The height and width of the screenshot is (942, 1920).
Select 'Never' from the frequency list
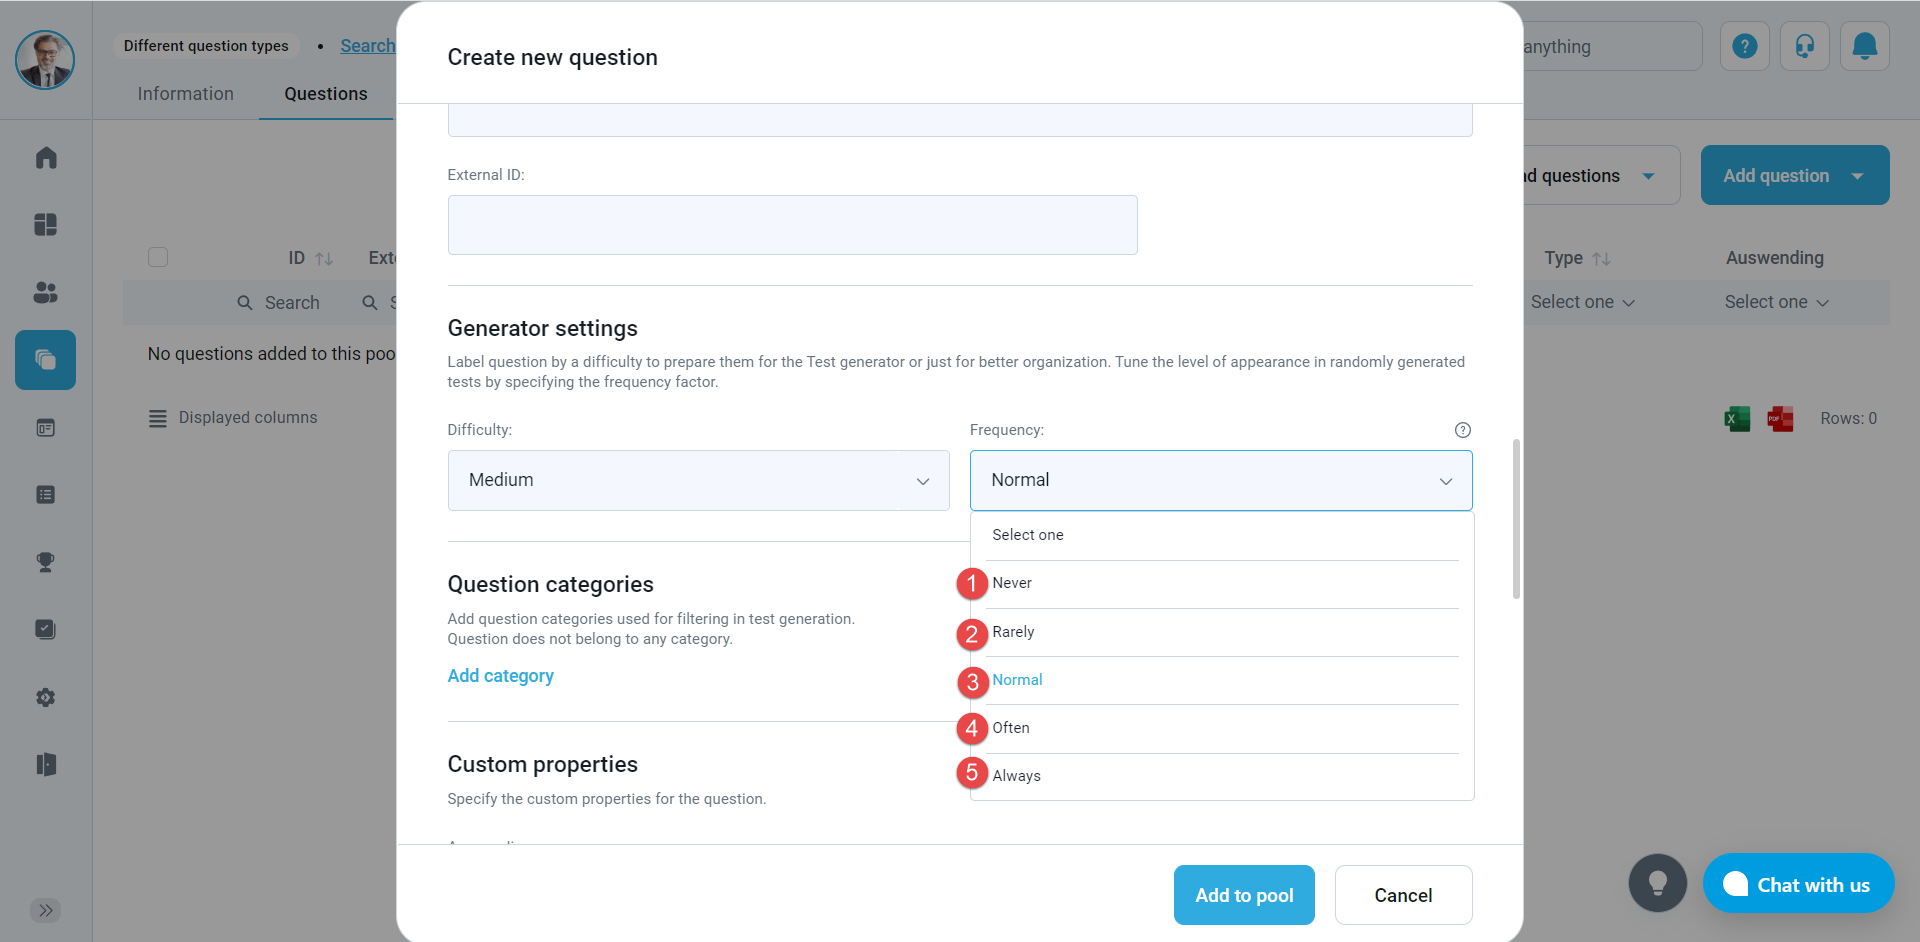(x=1012, y=583)
